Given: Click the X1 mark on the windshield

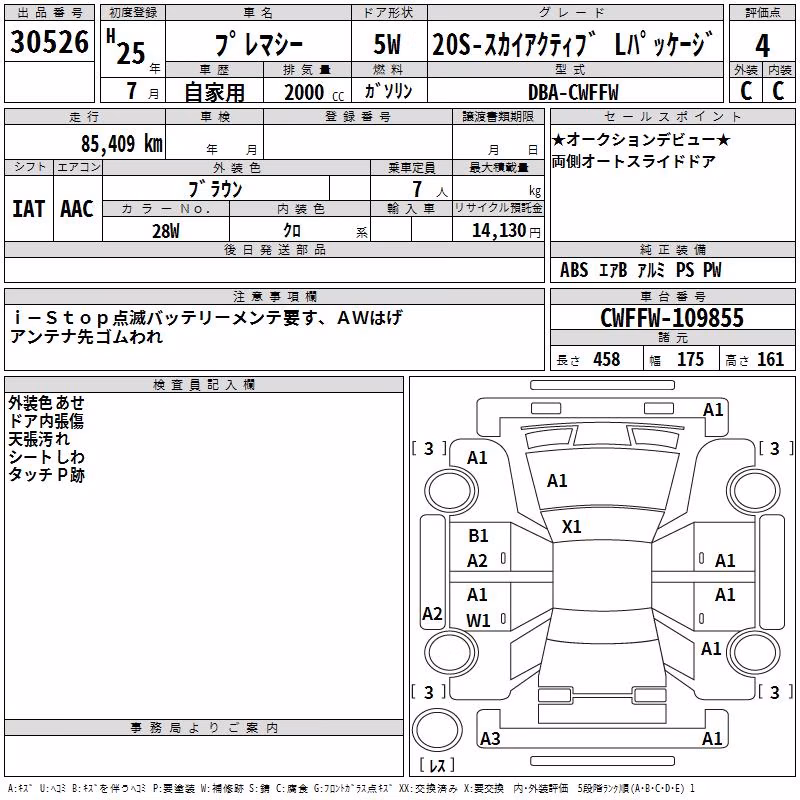Looking at the screenshot, I should (571, 527).
